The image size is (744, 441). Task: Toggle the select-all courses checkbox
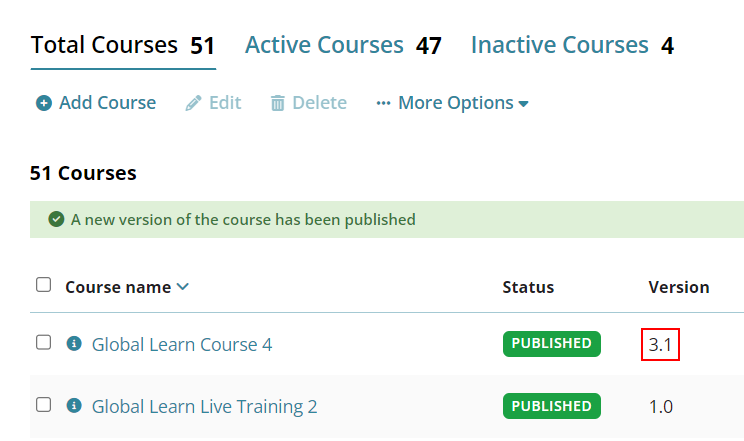coord(44,285)
